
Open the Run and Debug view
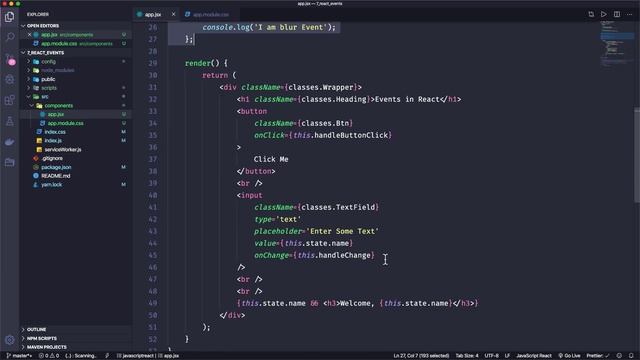tap(9, 79)
